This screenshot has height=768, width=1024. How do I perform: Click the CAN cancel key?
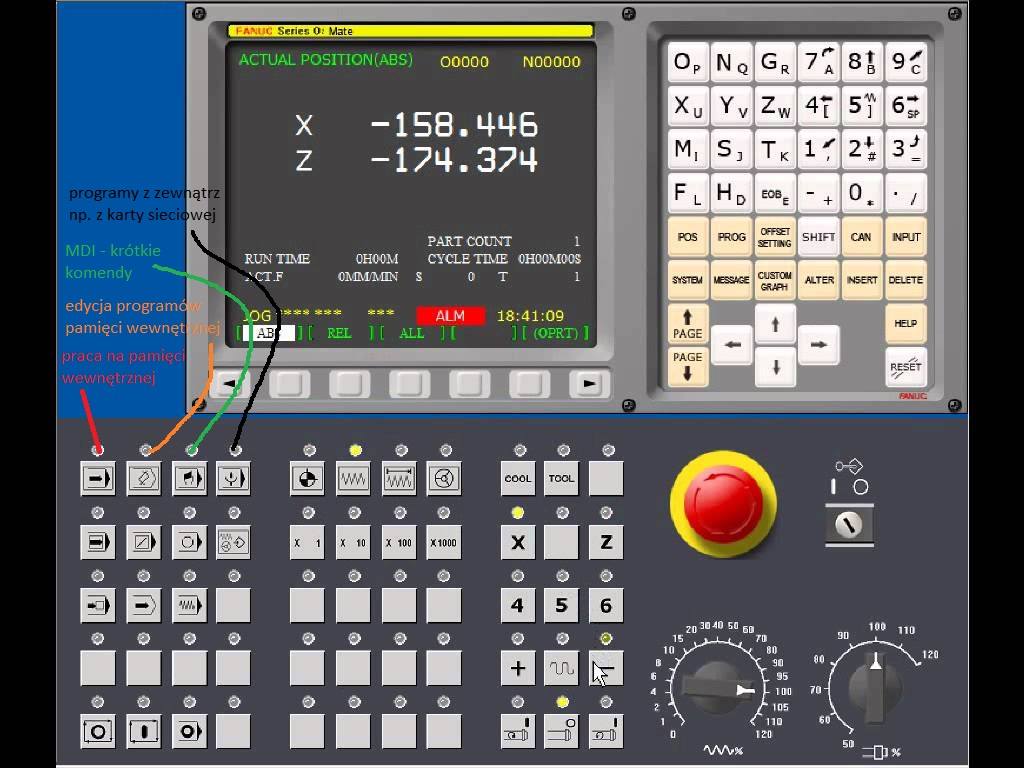click(861, 237)
